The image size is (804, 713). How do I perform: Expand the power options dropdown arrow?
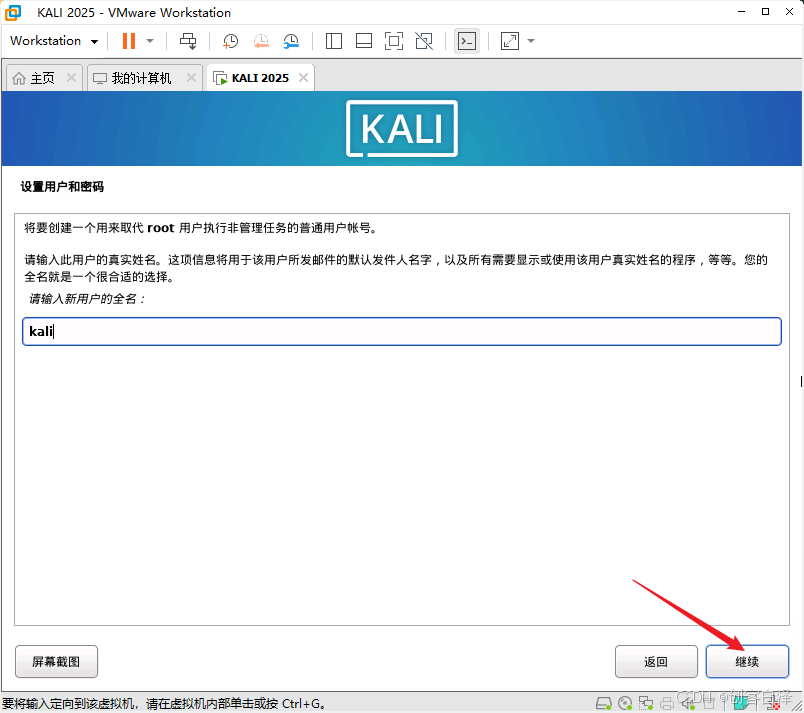tap(150, 41)
